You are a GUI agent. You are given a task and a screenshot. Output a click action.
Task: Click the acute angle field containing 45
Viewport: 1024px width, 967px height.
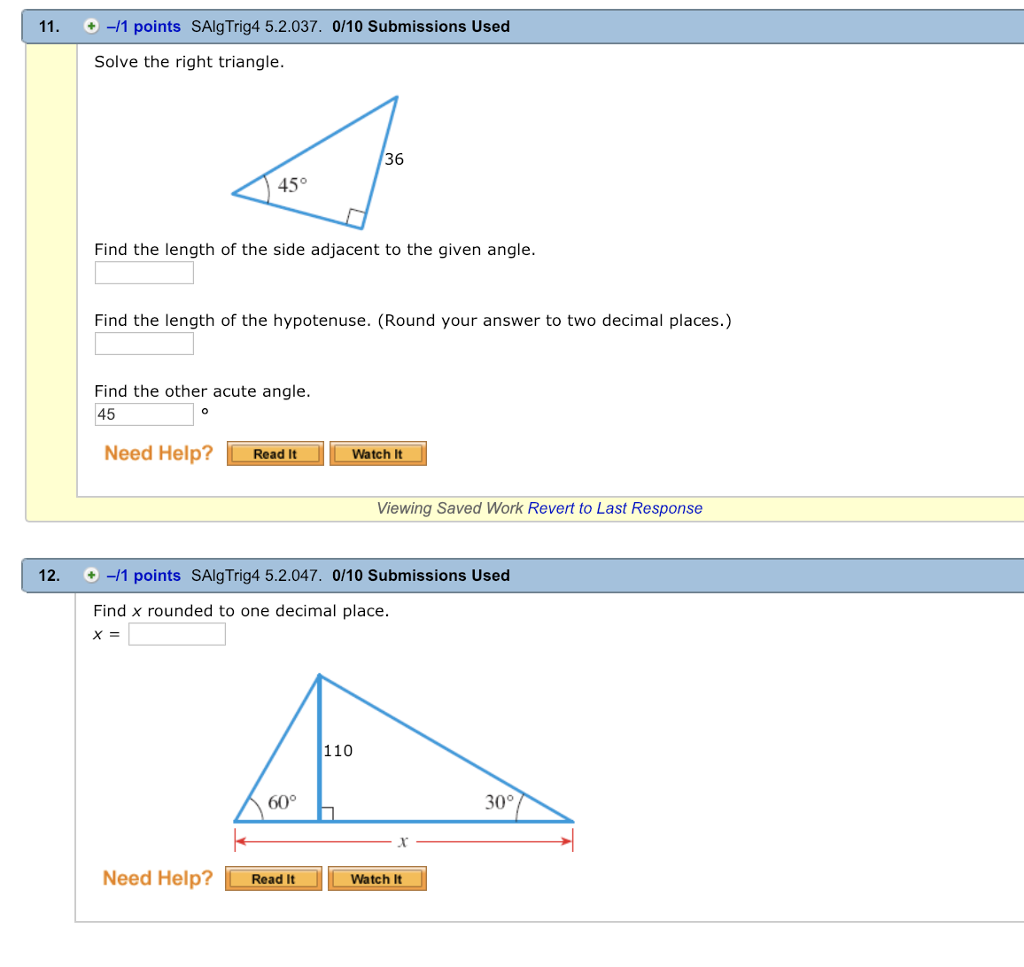[143, 414]
